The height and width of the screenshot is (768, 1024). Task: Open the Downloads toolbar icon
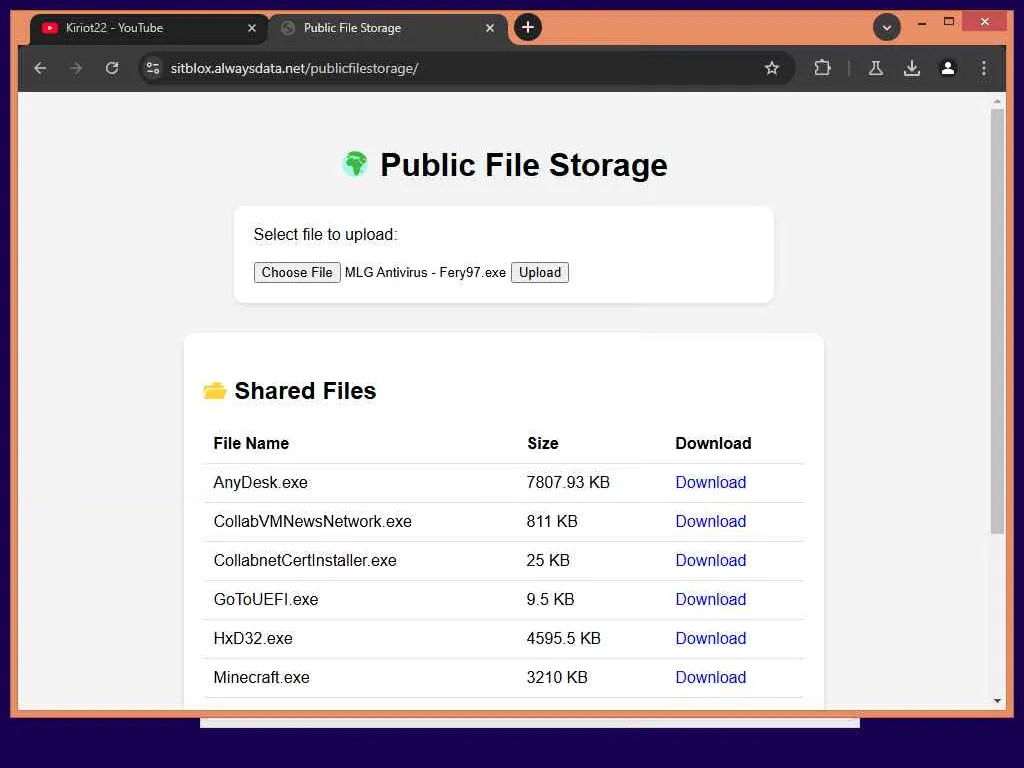[912, 68]
